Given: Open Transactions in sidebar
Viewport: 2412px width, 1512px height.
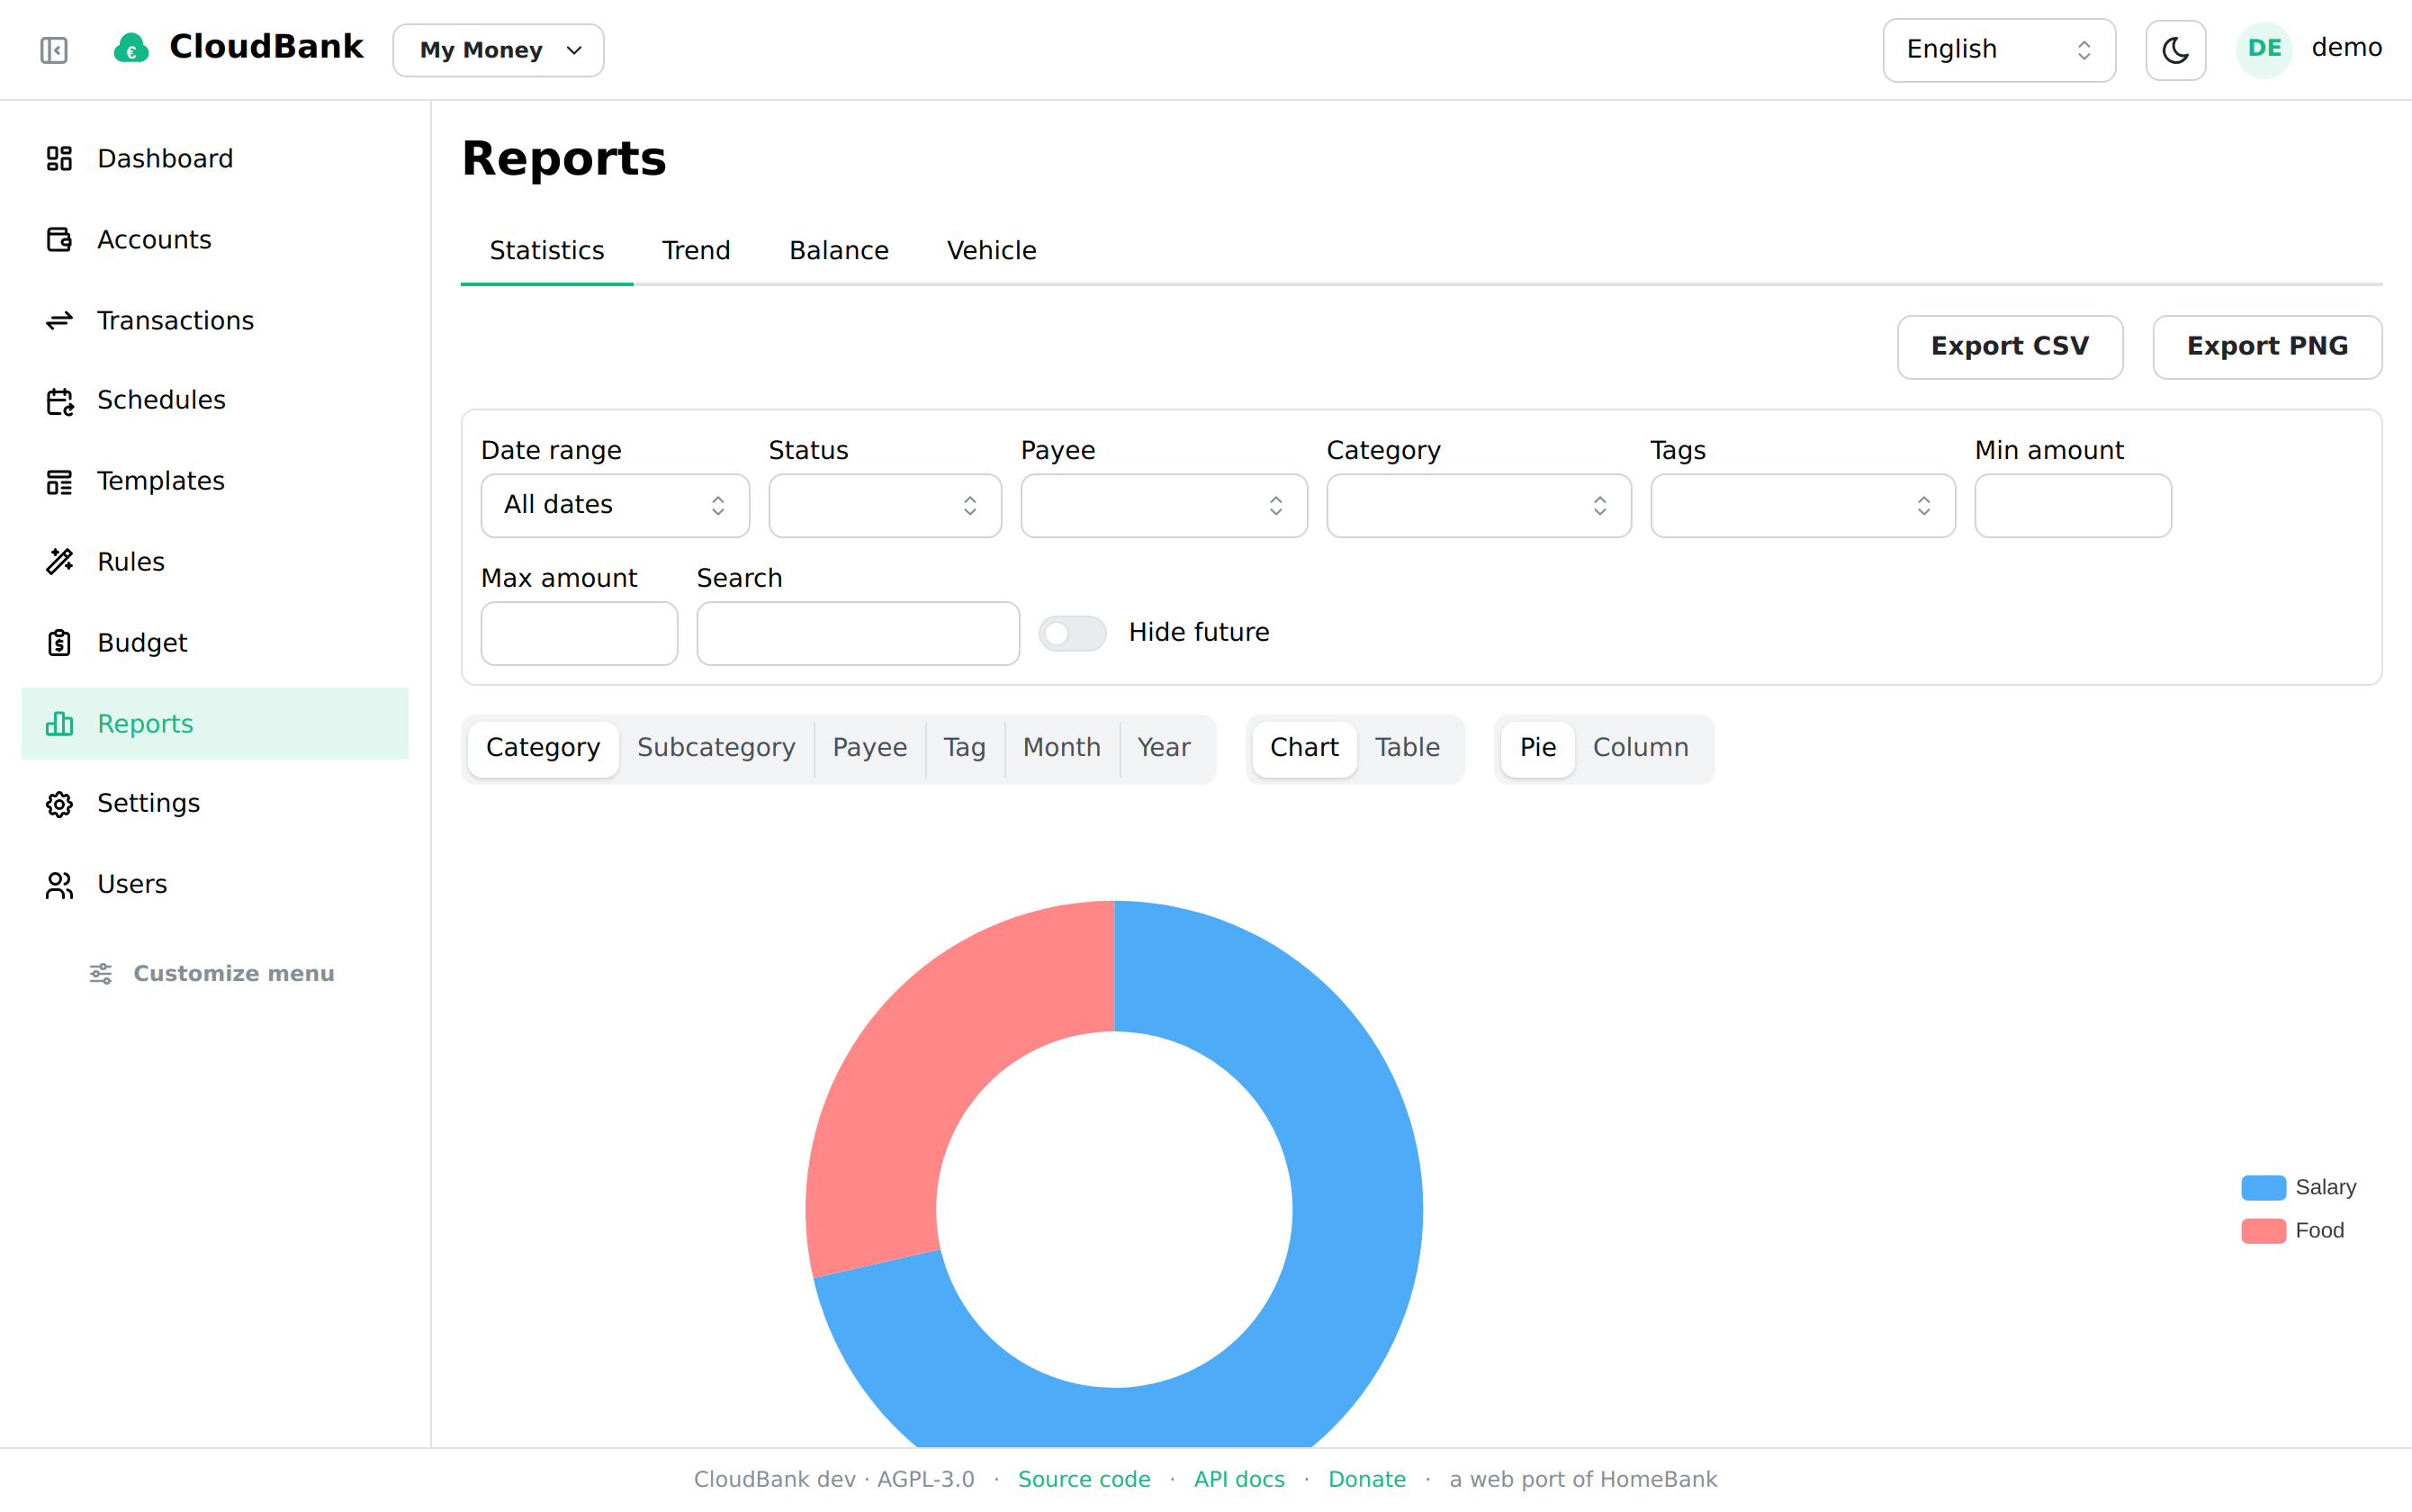Looking at the screenshot, I should tap(215, 320).
